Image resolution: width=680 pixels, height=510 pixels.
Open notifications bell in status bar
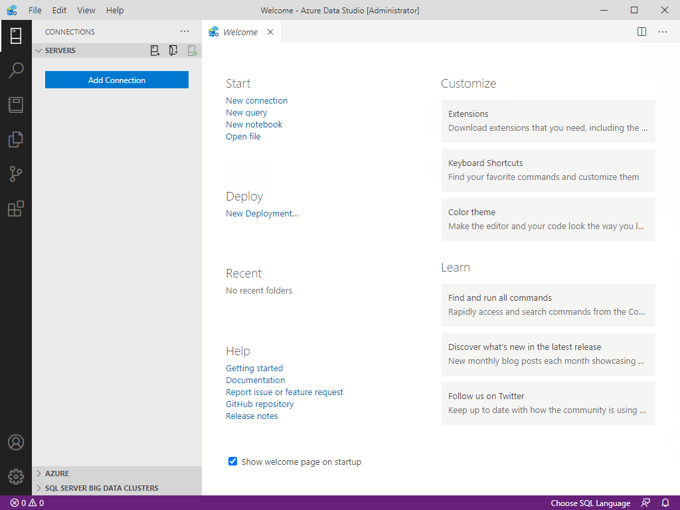click(665, 503)
